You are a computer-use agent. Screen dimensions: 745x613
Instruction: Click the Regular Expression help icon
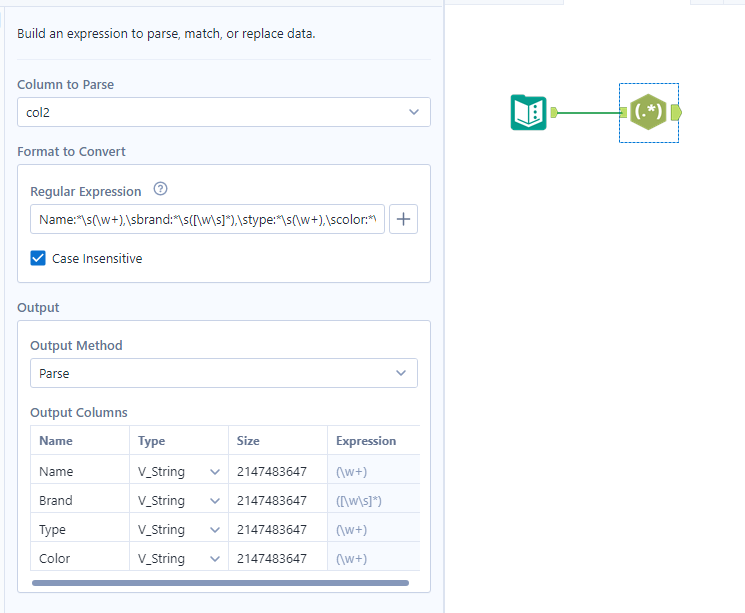[x=160, y=190]
